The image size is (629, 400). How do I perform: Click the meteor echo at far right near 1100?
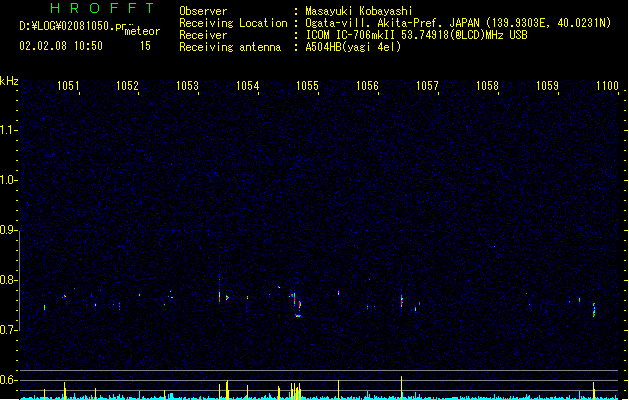594,310
